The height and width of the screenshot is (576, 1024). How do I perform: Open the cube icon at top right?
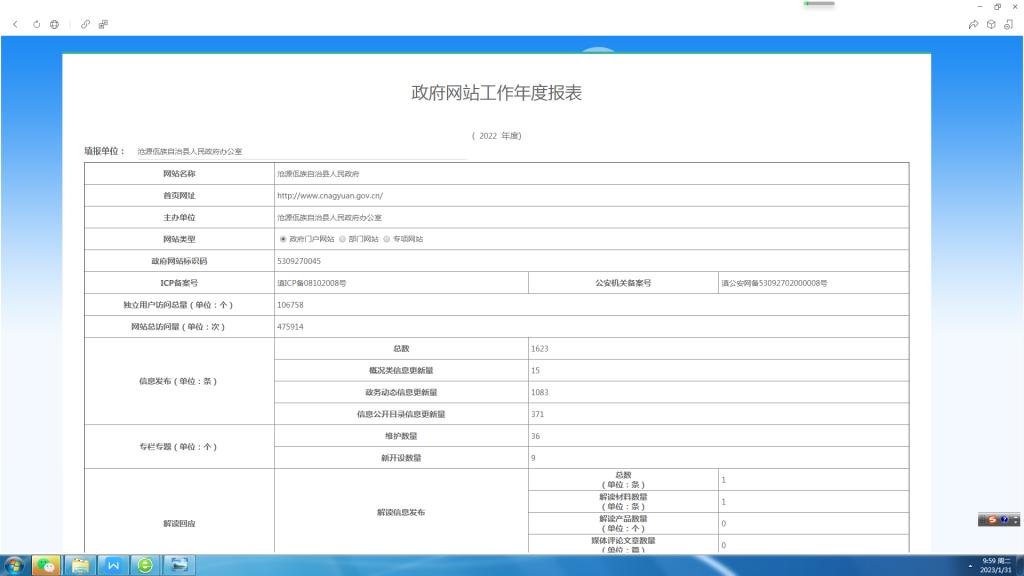click(991, 24)
